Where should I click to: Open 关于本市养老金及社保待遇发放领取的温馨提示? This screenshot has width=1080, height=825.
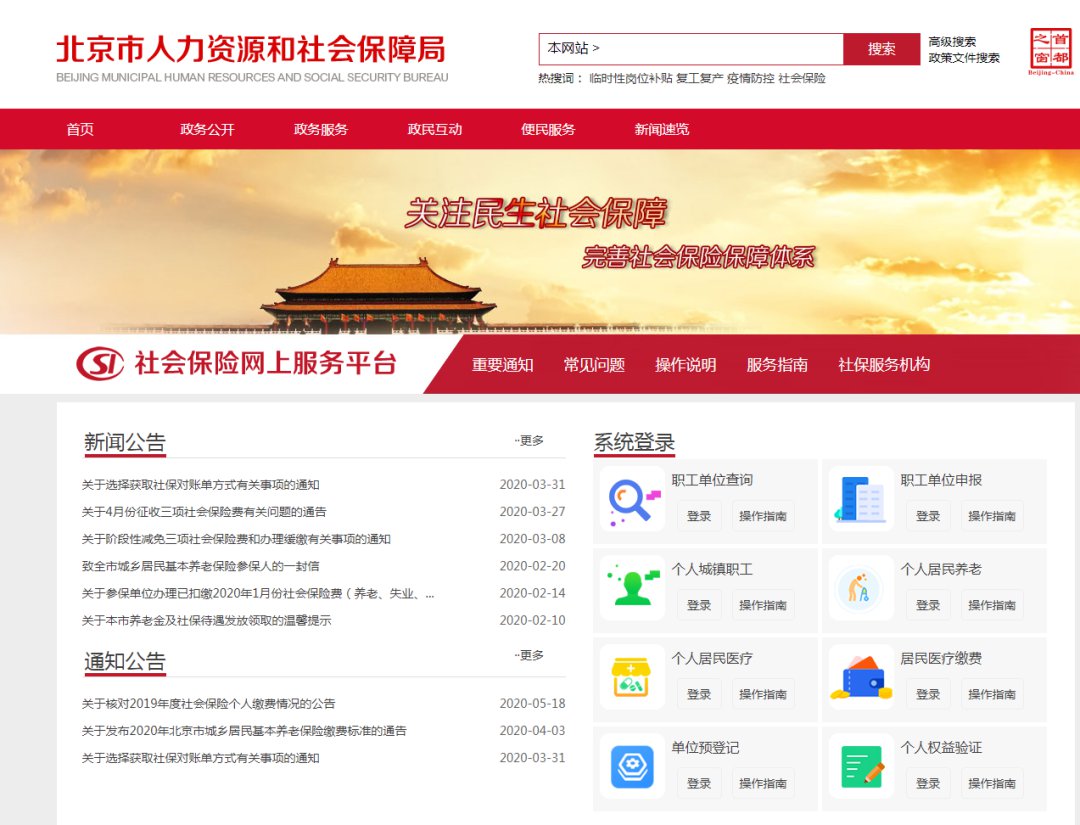206,620
